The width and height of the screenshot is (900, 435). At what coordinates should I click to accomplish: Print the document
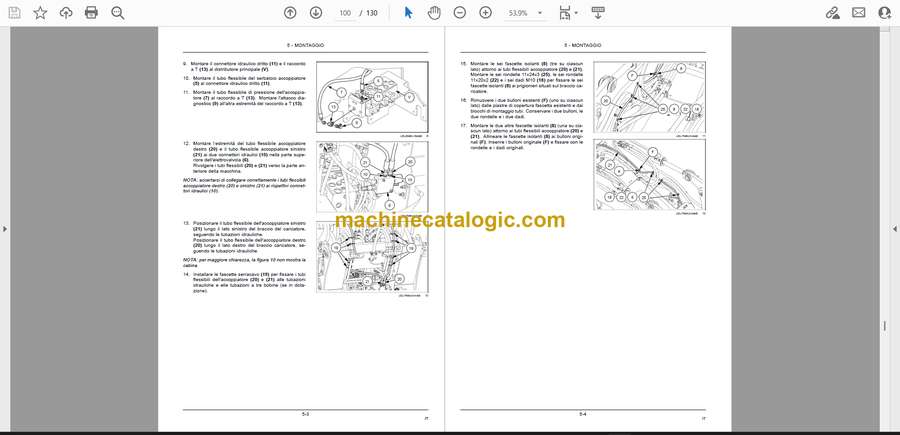pyautogui.click(x=91, y=13)
